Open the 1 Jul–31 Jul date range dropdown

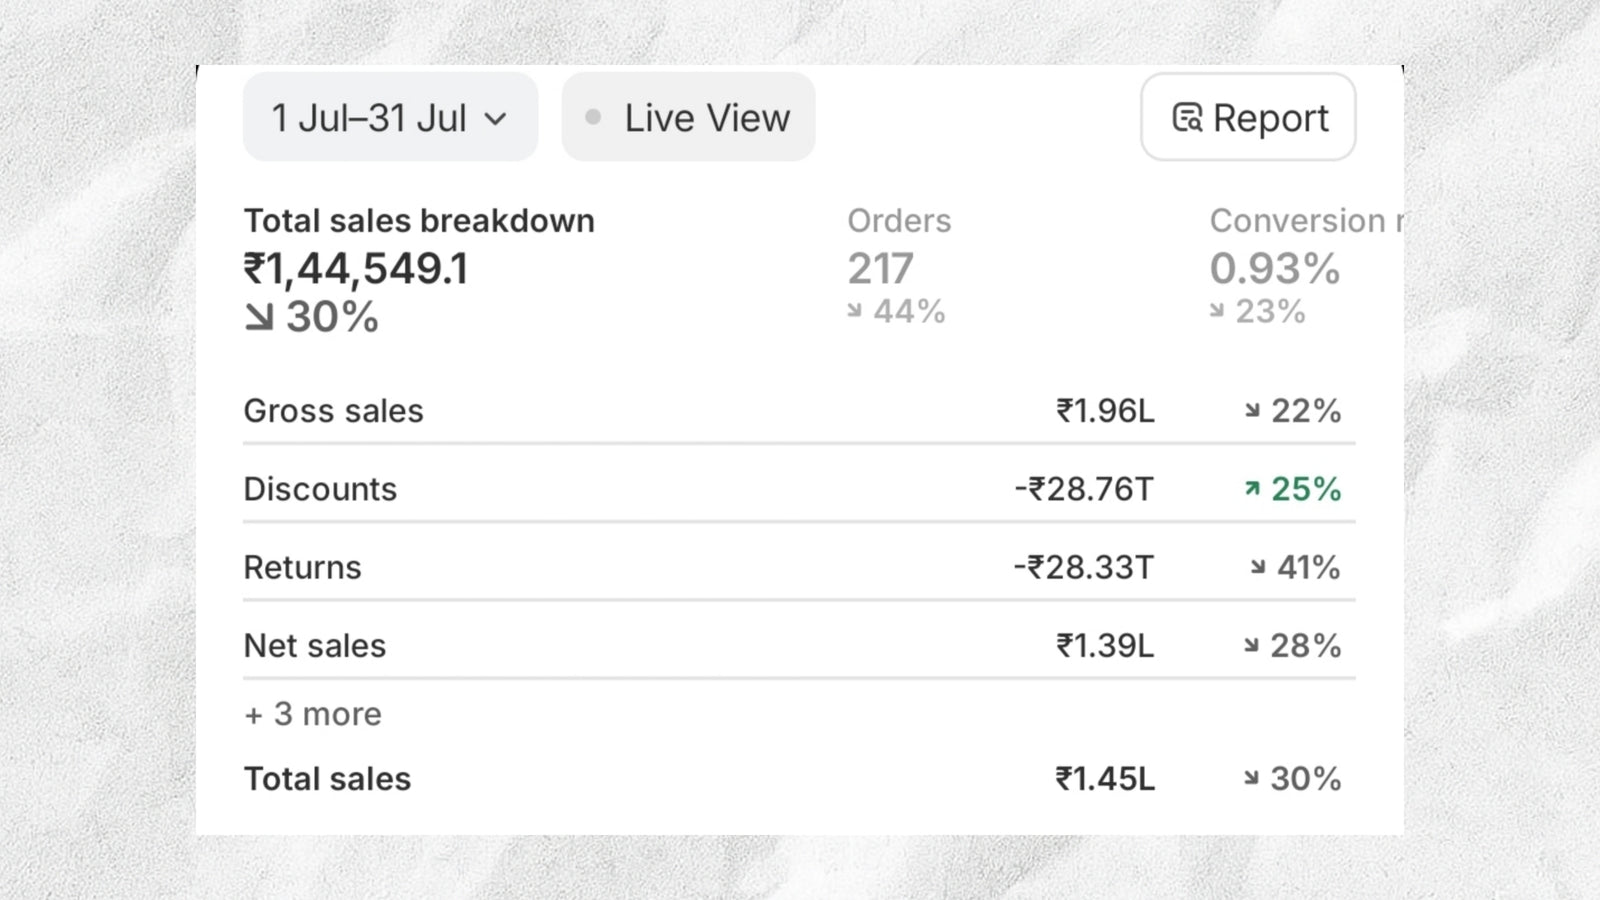click(389, 117)
